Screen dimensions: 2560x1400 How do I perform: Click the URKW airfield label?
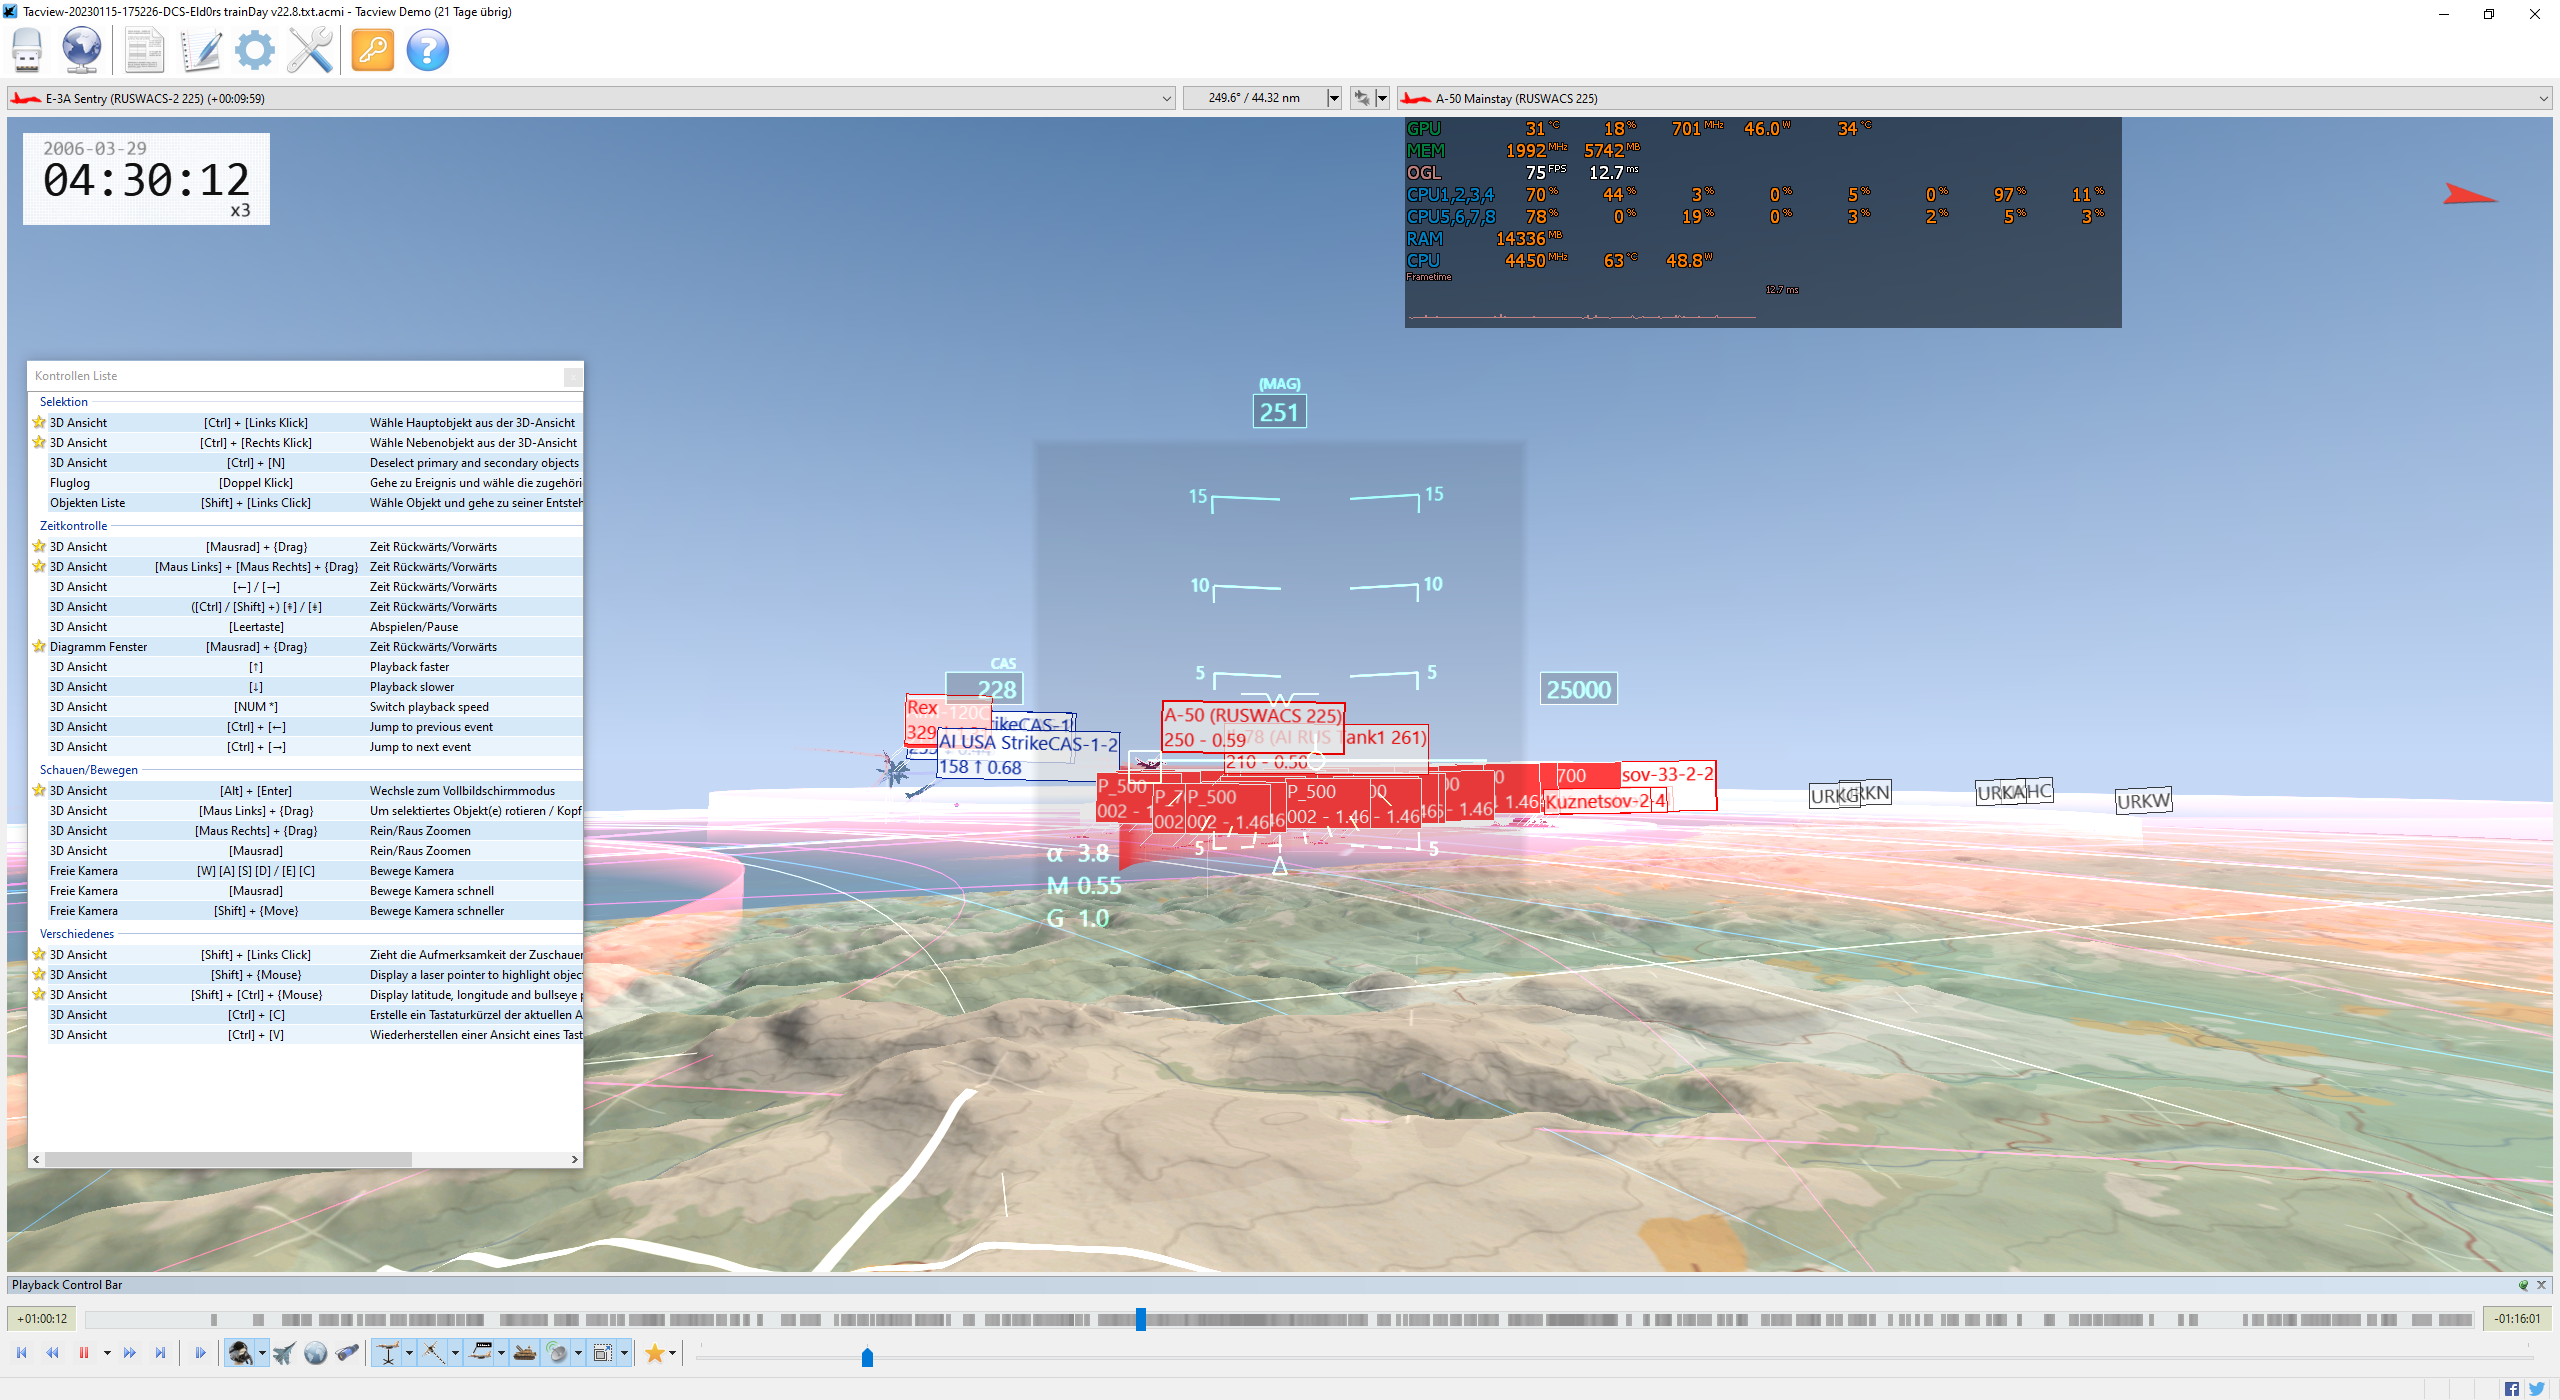[x=2143, y=801]
